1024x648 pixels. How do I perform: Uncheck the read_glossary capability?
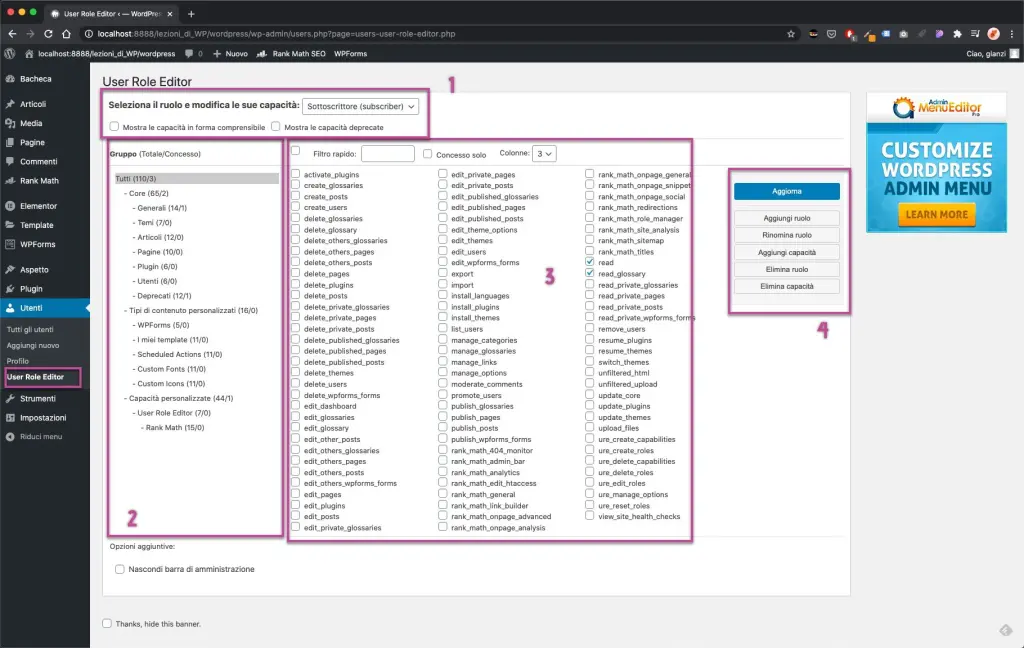[x=590, y=273]
